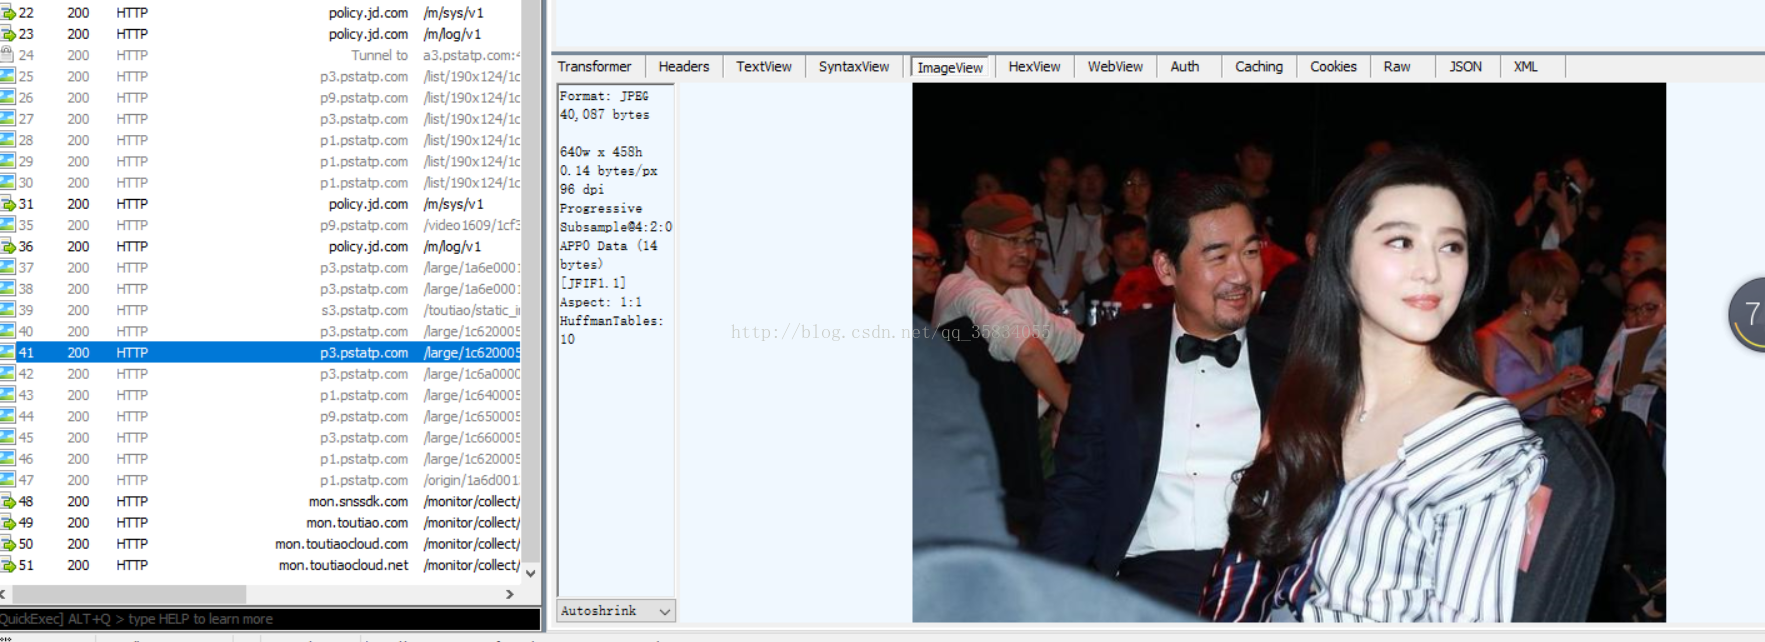The image size is (1765, 642).
Task: Click the image icon of session 43
Action: (x=8, y=395)
